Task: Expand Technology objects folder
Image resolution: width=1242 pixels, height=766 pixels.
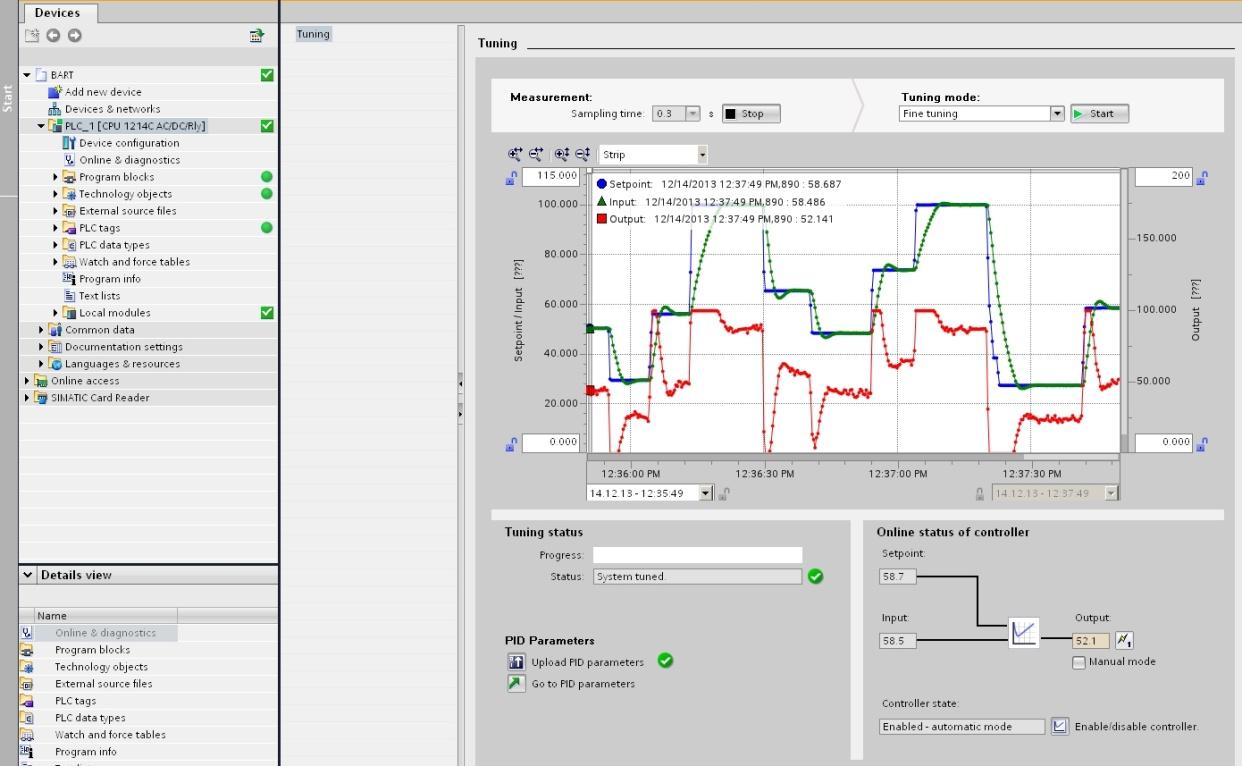Action: point(57,194)
